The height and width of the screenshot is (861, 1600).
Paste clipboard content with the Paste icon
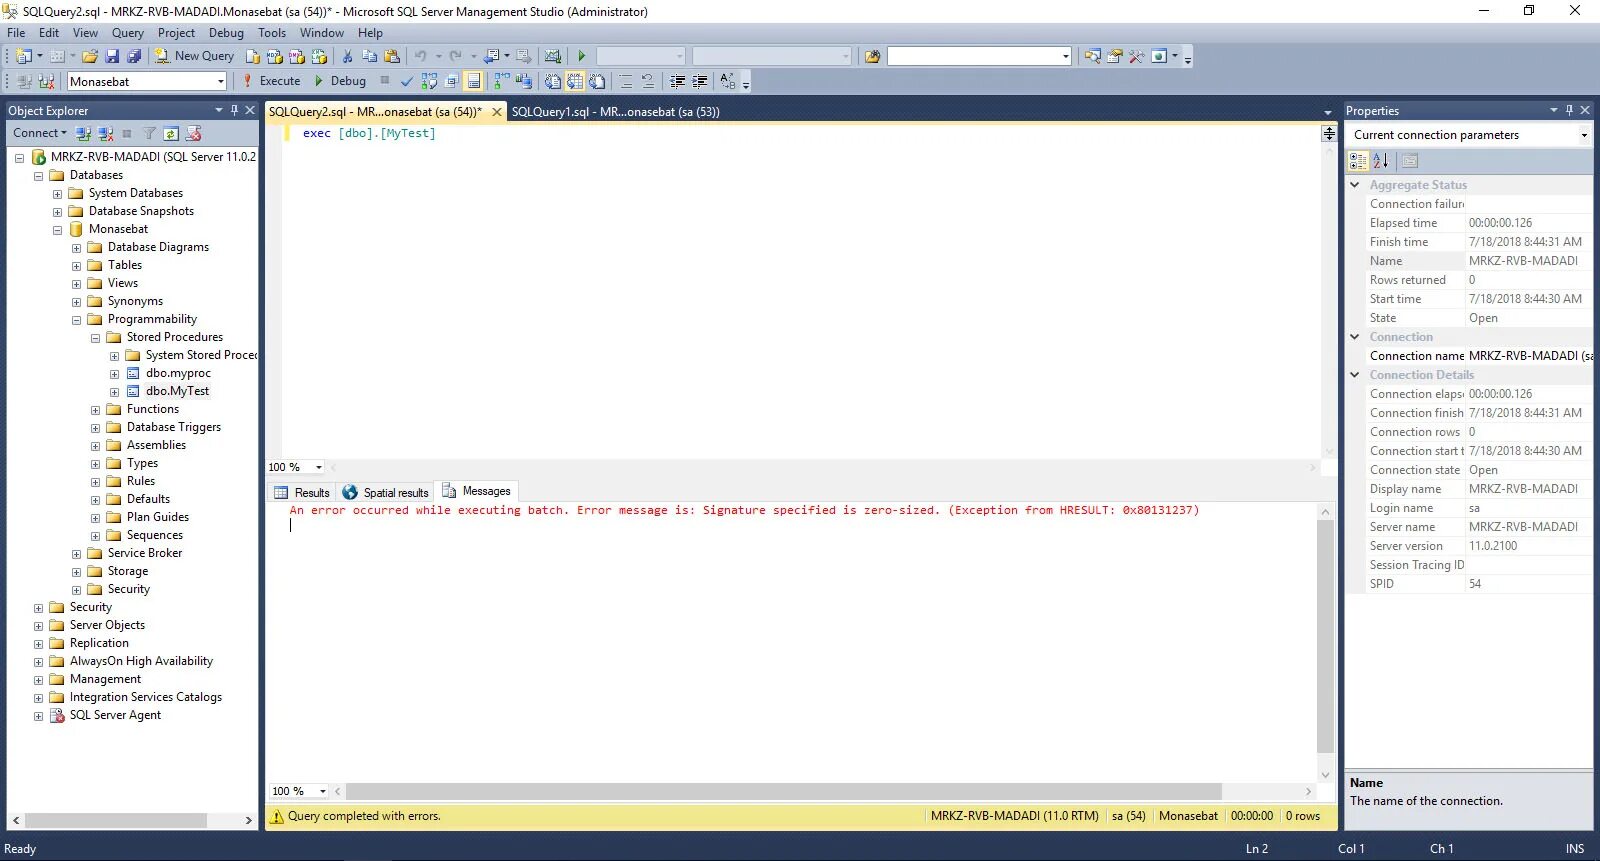pyautogui.click(x=392, y=56)
